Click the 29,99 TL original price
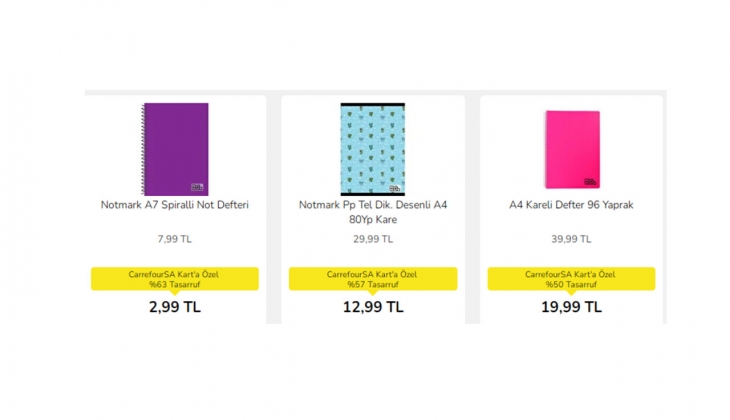730x420 pixels. [x=373, y=239]
